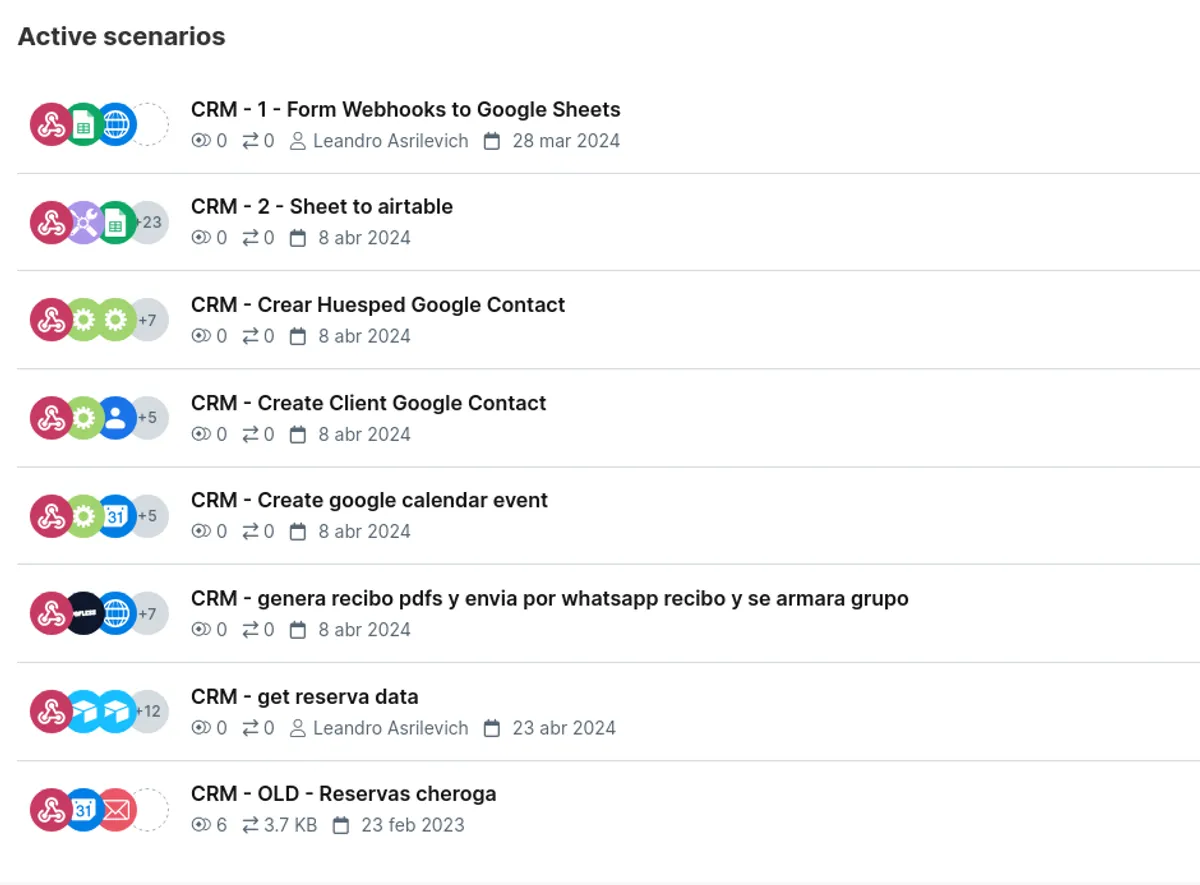Click the HTTP globe icon beside Google Sheets
The image size is (1200, 885).
(116, 124)
